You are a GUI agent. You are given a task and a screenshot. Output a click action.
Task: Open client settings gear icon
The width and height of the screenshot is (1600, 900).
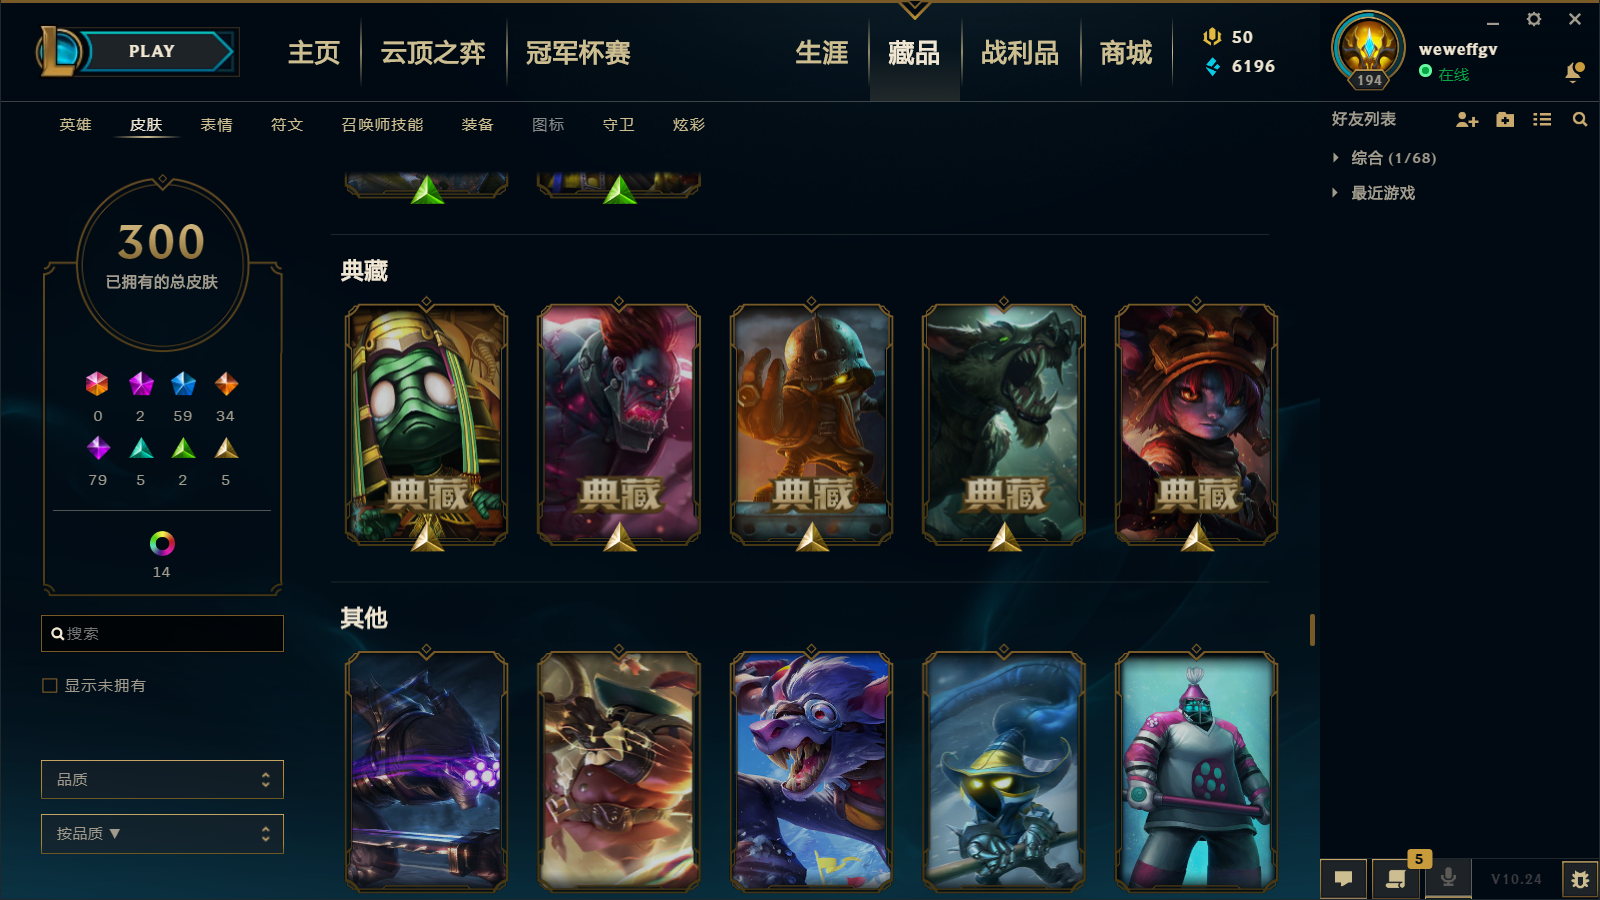coord(1534,19)
